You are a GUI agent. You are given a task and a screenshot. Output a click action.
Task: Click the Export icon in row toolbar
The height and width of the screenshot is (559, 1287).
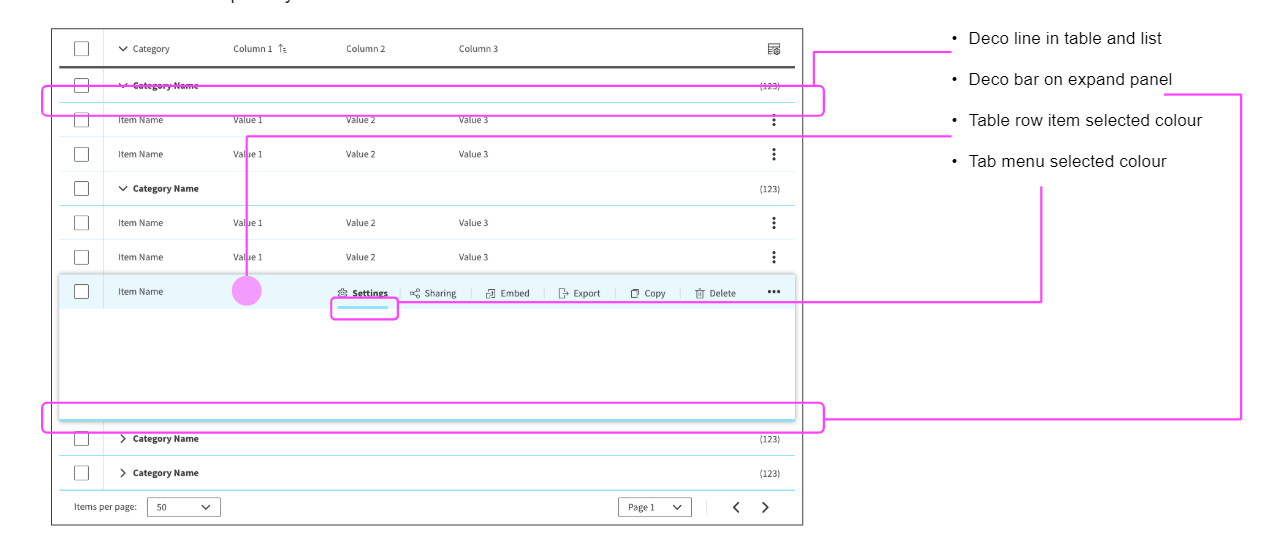[x=563, y=293]
